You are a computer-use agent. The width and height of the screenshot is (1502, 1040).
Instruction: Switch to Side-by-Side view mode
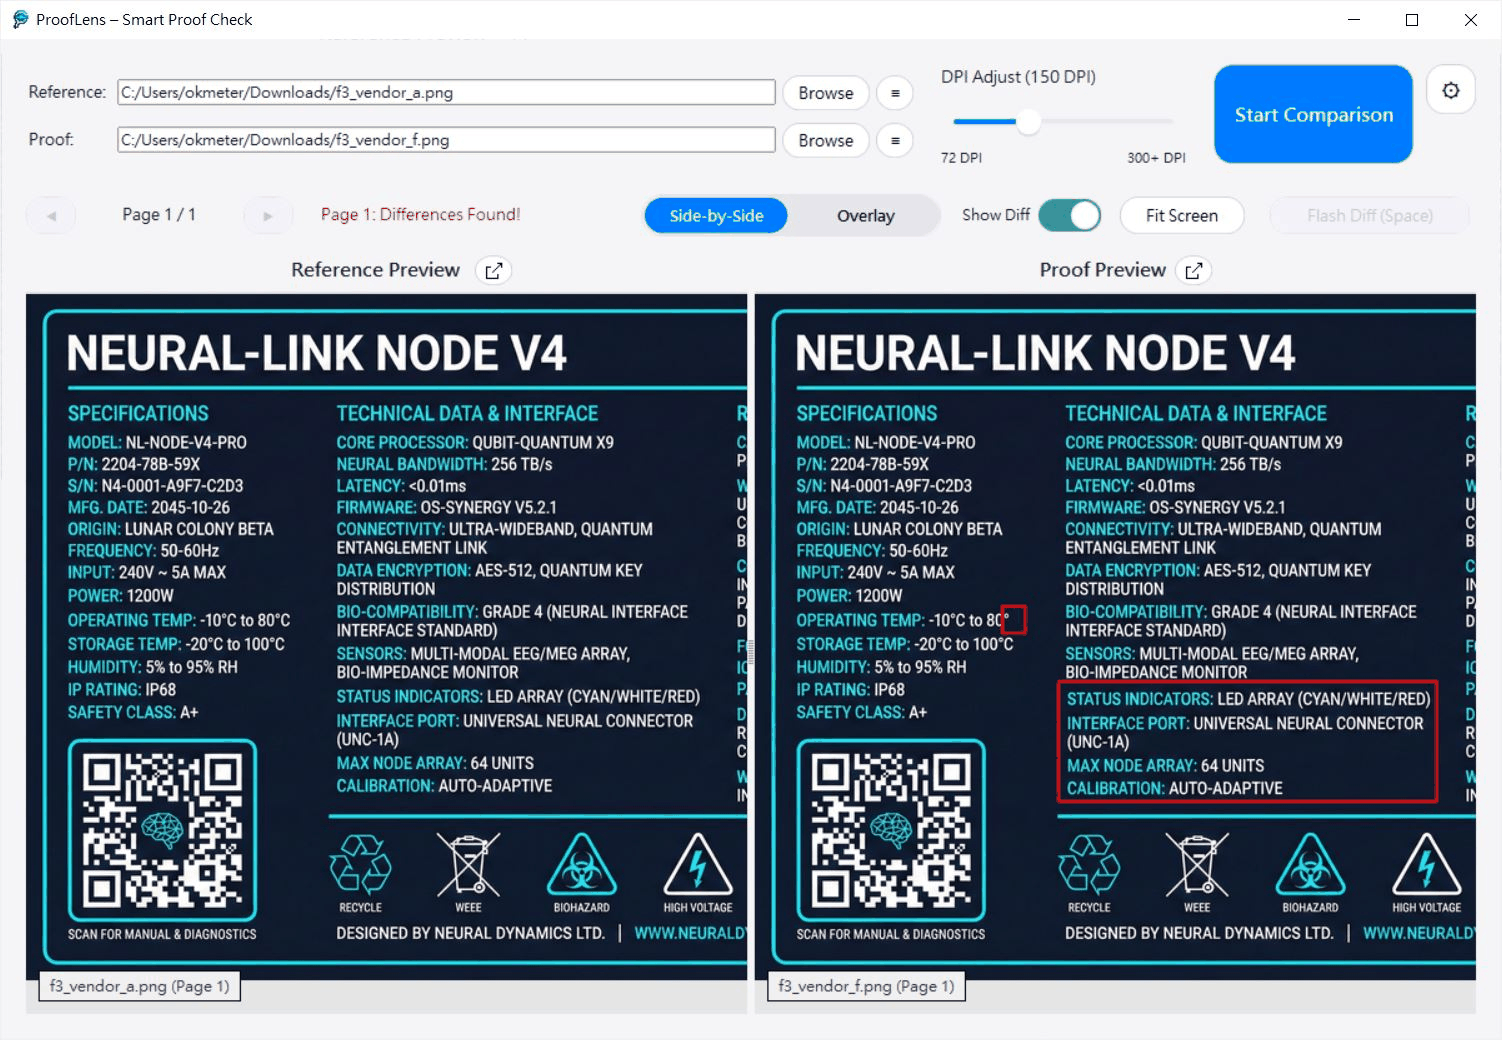pos(716,215)
